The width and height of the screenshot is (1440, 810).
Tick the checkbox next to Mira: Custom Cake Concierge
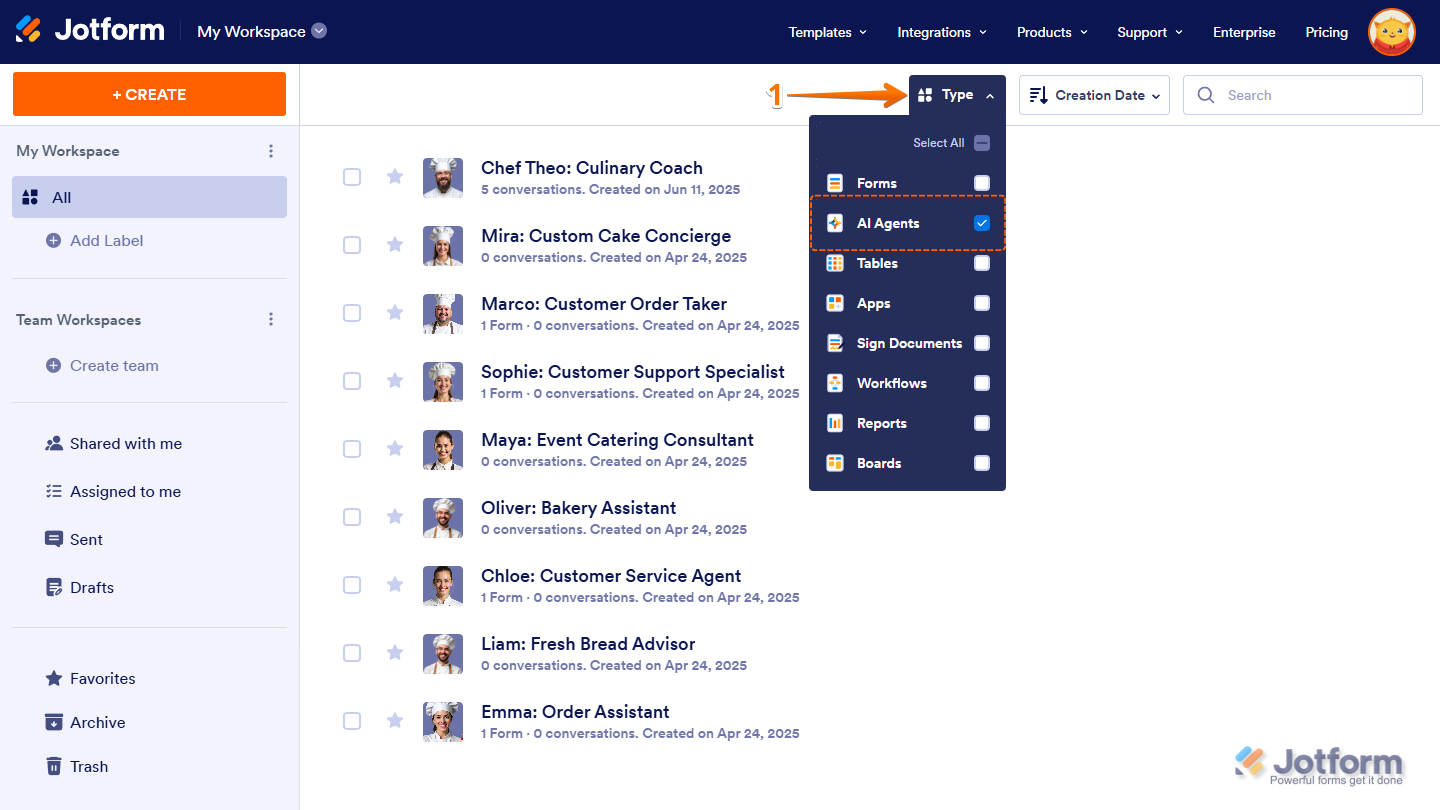click(352, 245)
